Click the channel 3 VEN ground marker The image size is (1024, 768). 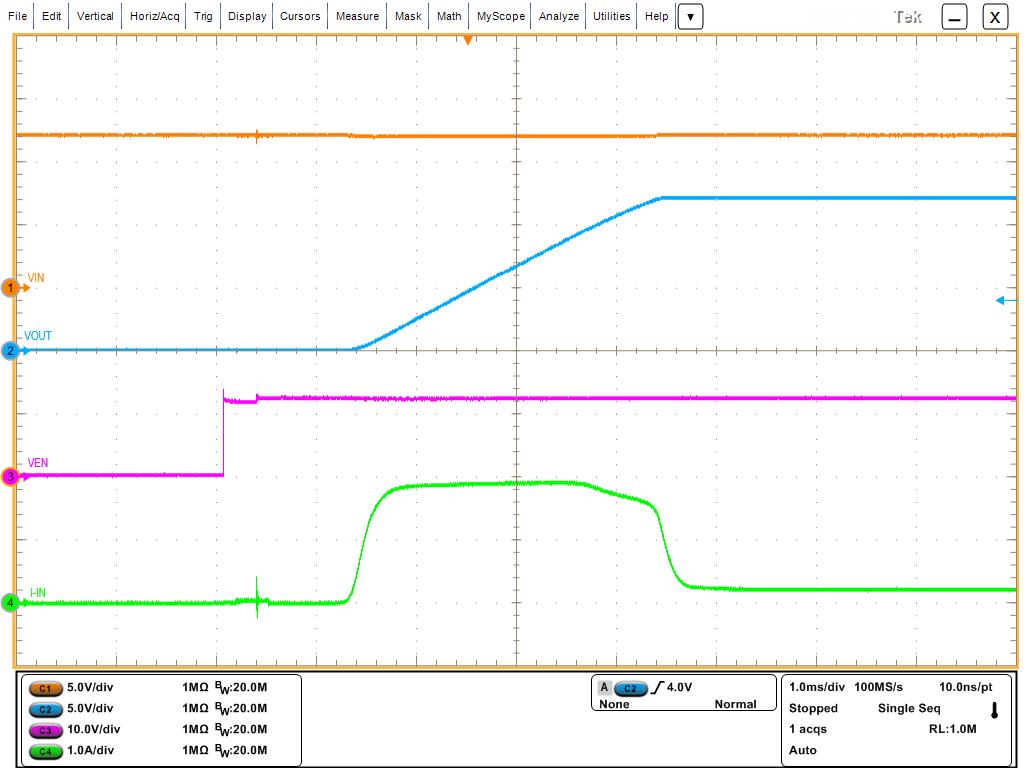pos(11,477)
